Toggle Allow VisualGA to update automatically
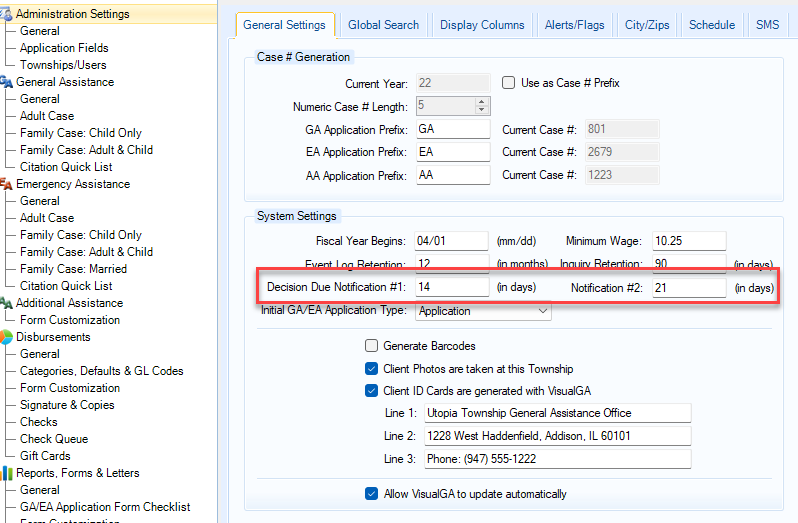Image resolution: width=798 pixels, height=523 pixels. (x=372, y=494)
